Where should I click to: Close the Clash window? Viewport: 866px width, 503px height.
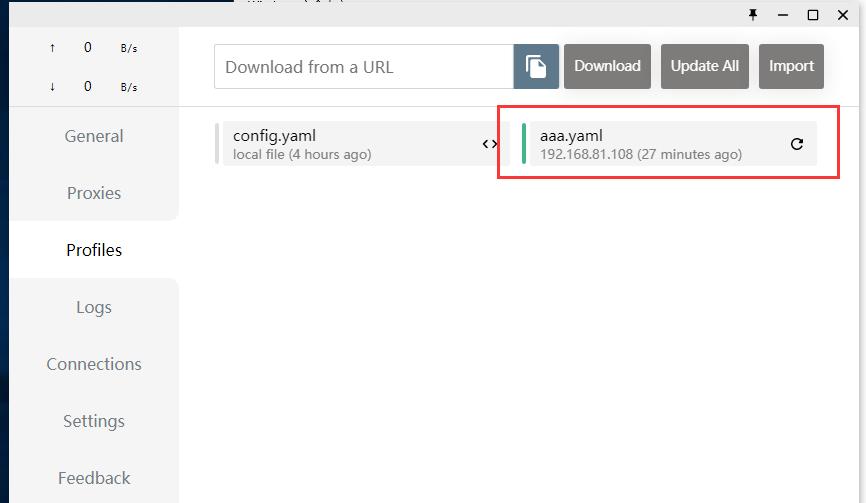[x=843, y=15]
